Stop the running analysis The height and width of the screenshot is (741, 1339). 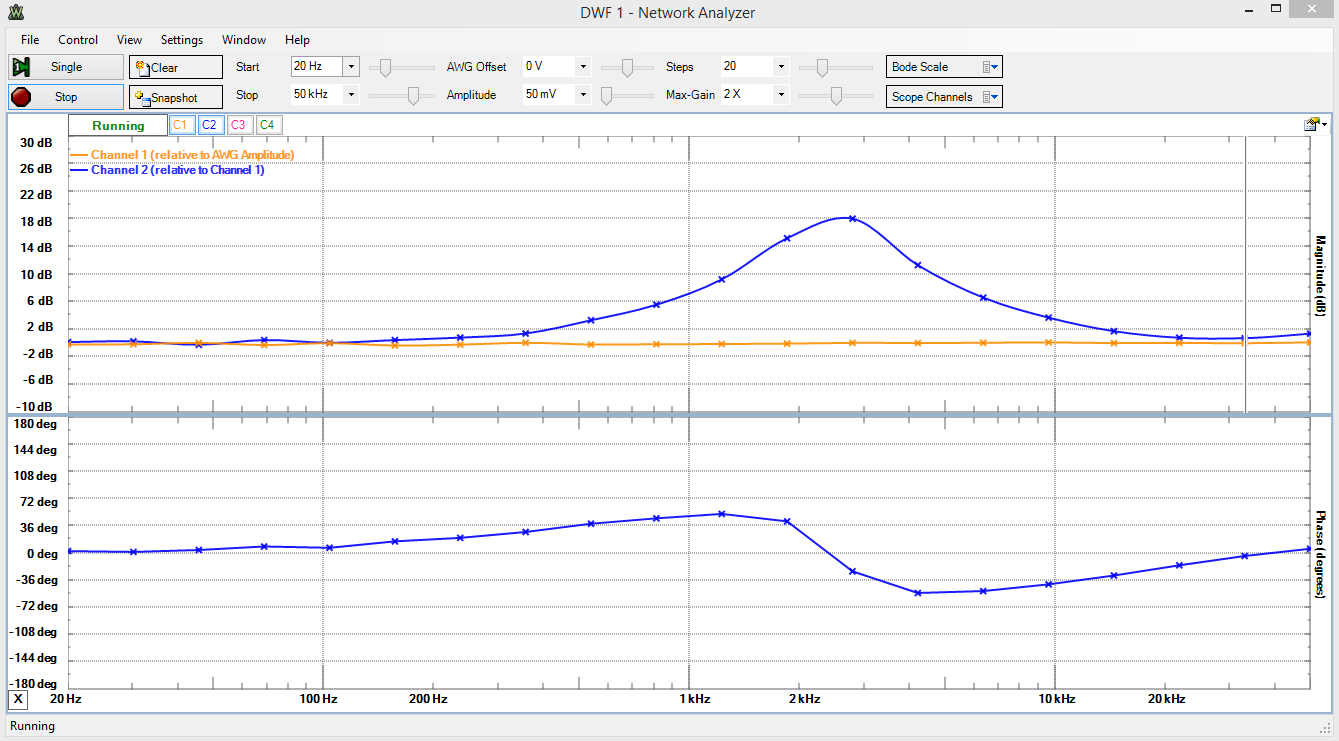66,97
